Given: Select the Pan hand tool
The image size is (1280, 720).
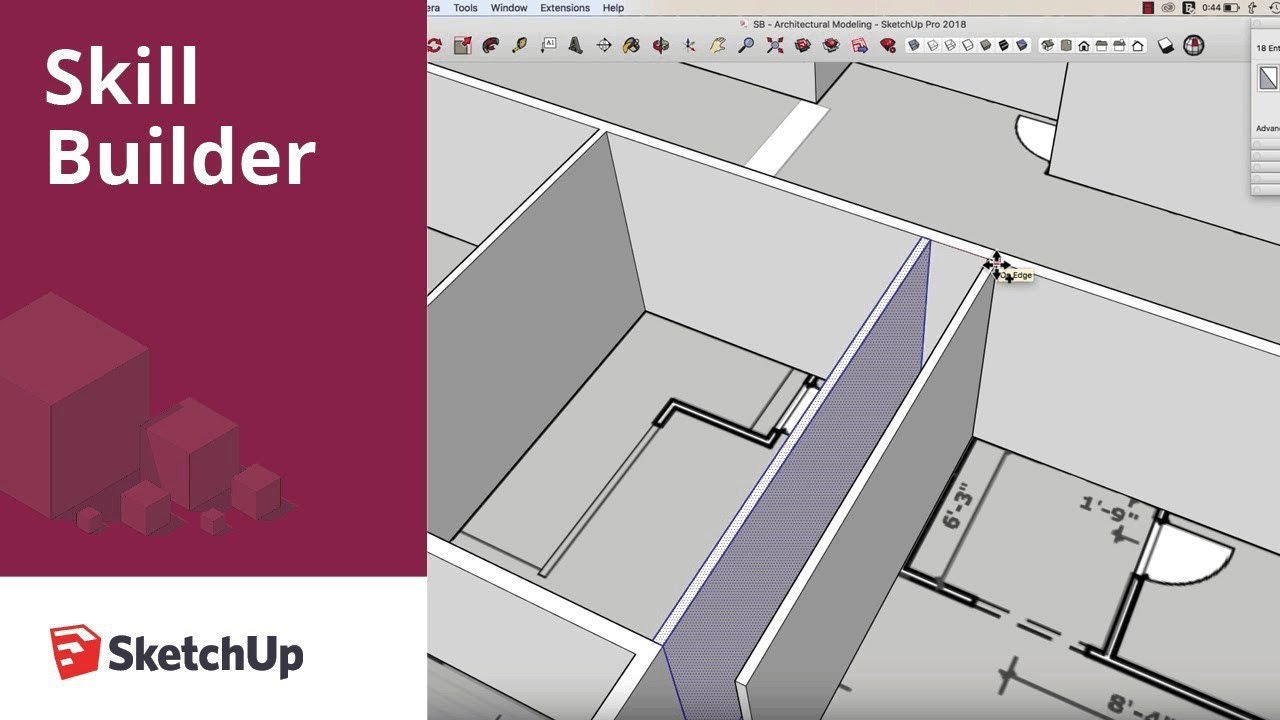Looking at the screenshot, I should (x=717, y=45).
